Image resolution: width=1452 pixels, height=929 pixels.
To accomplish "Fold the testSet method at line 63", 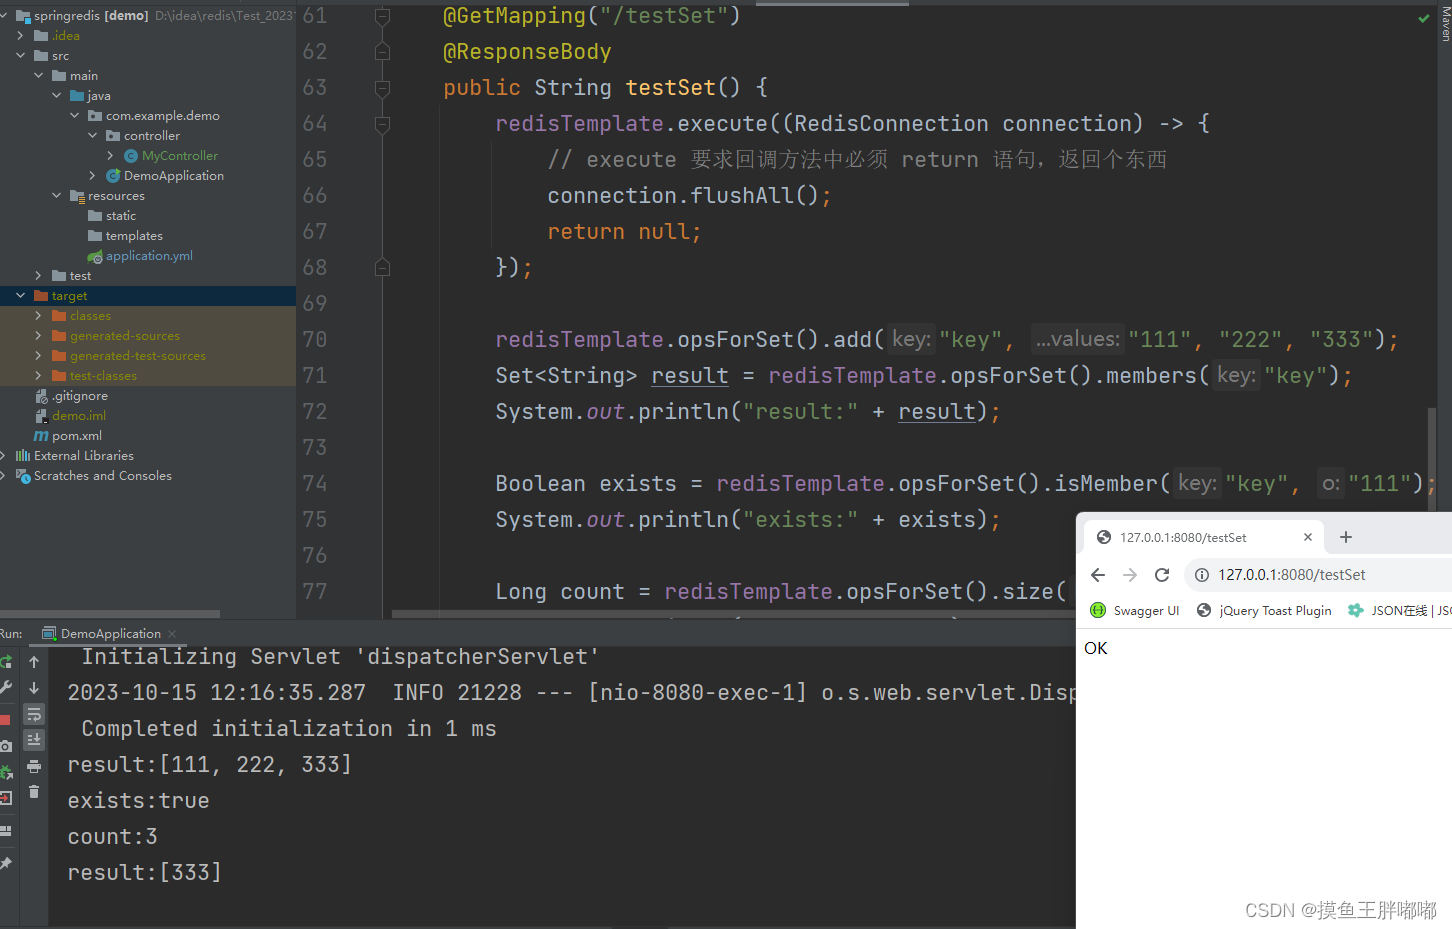I will click(x=382, y=88).
